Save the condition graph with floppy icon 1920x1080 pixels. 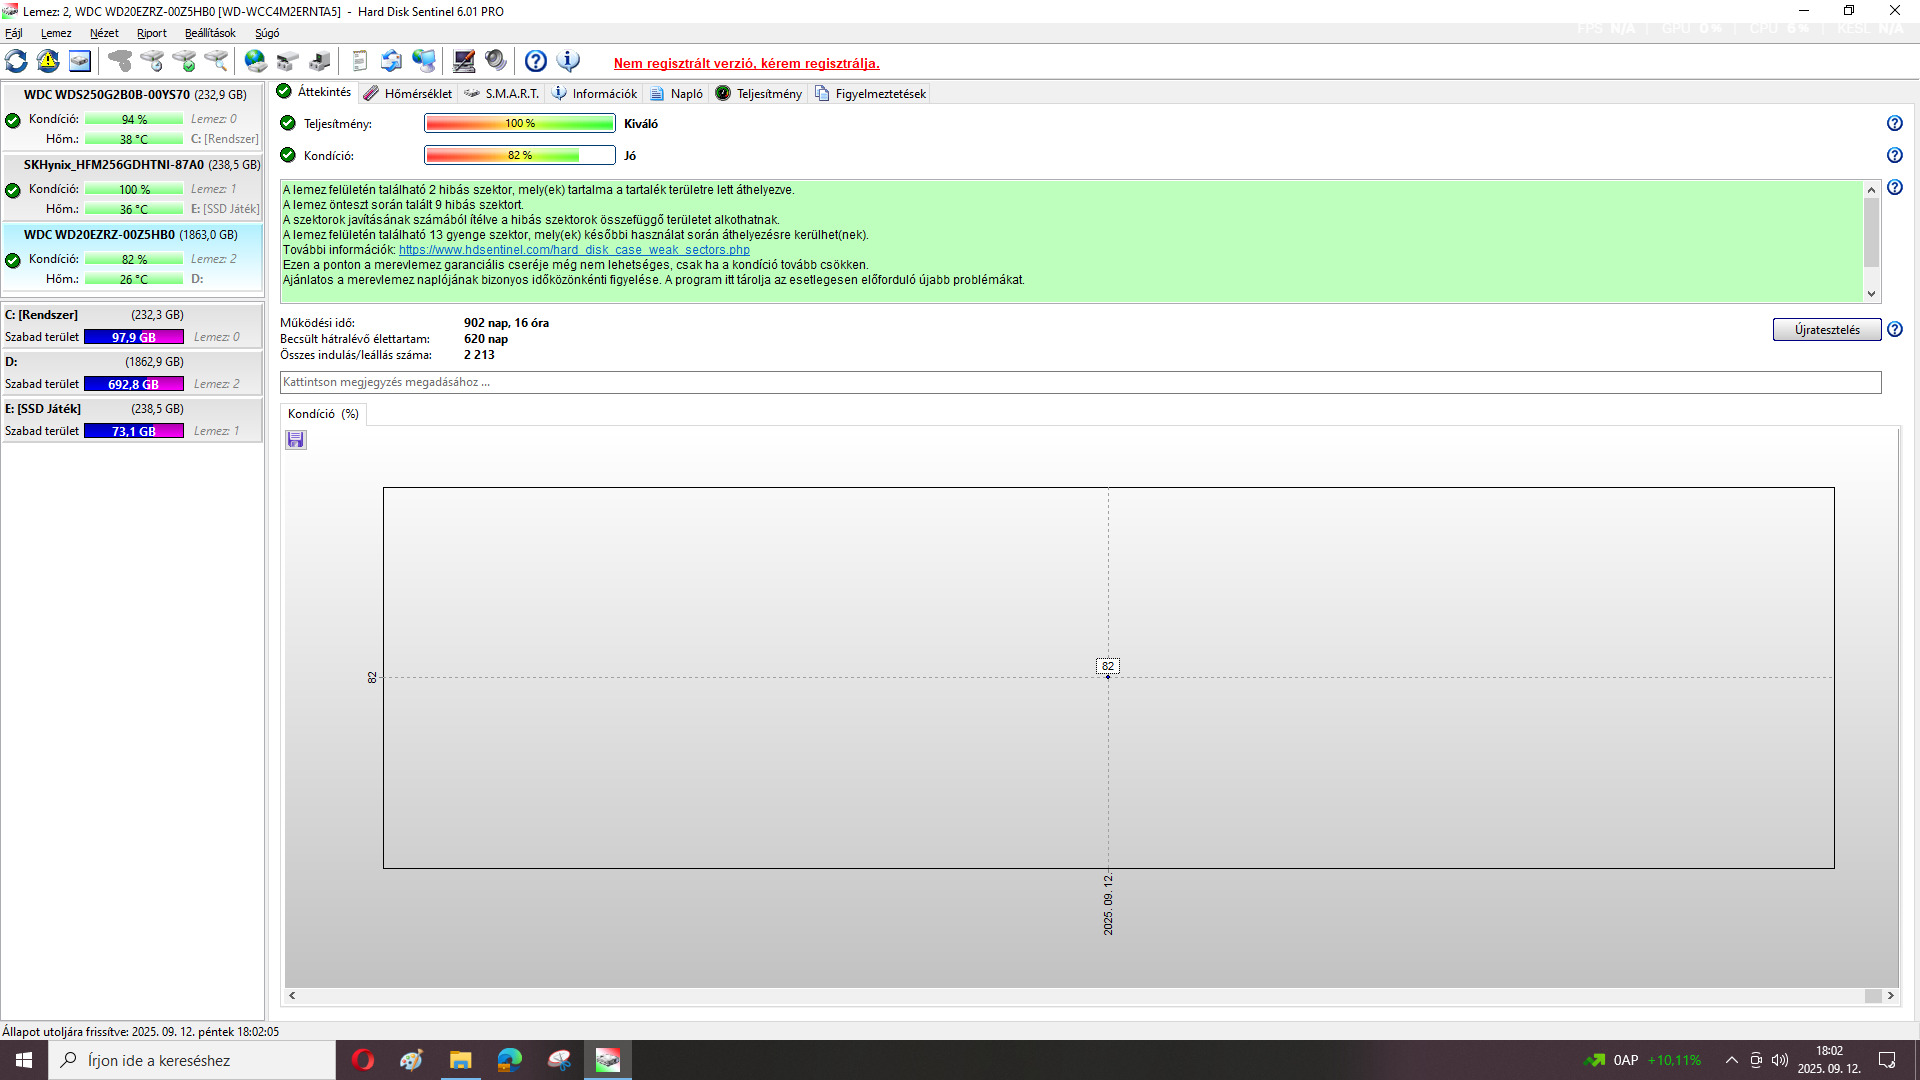296,440
